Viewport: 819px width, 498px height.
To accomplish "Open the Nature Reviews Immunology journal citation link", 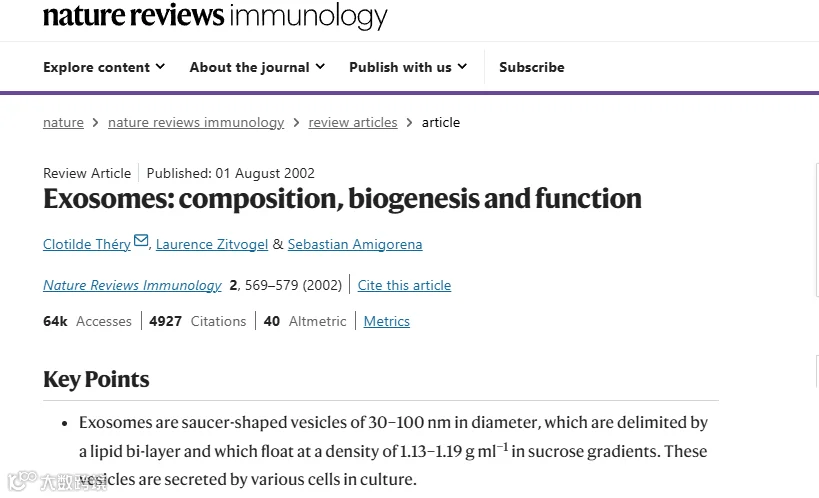I will 132,285.
